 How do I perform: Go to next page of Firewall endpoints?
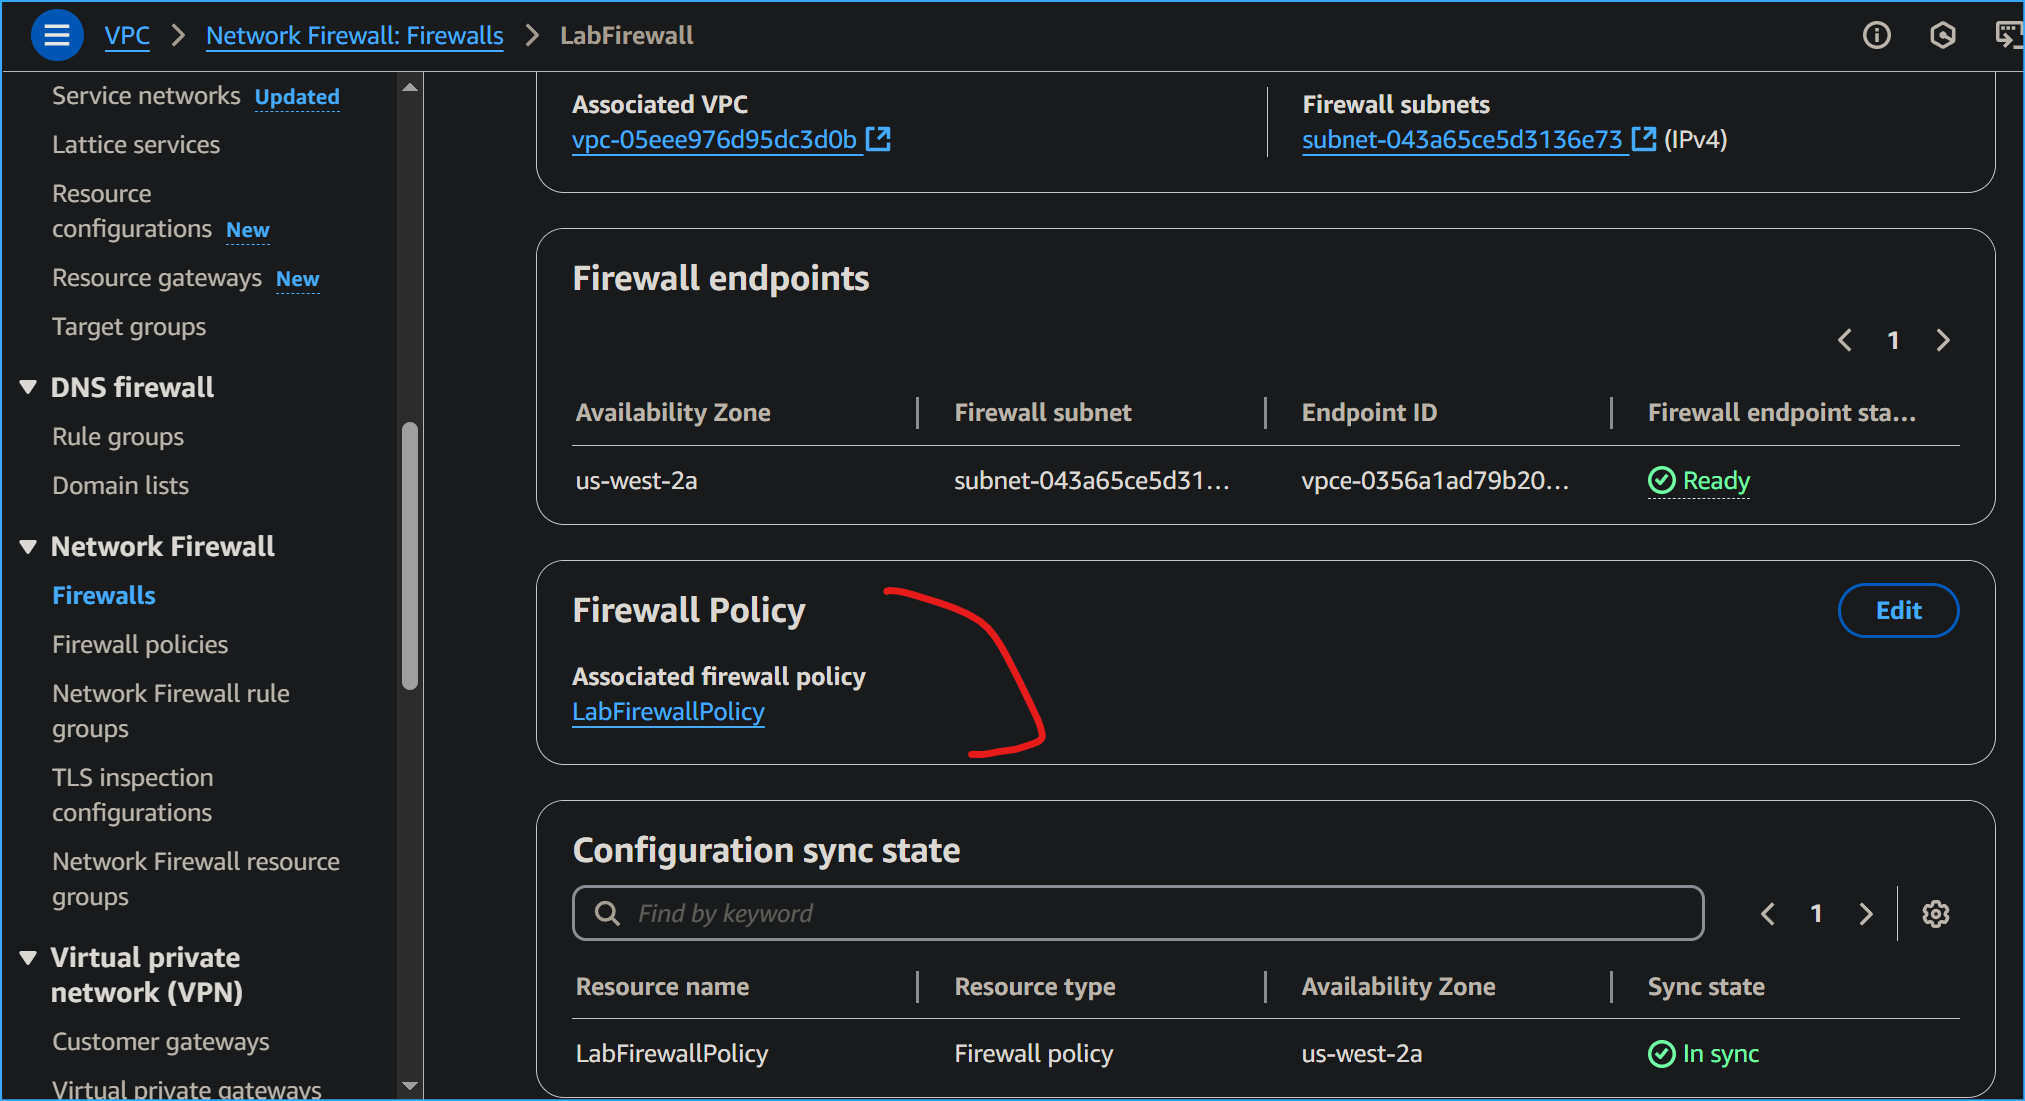(1943, 340)
